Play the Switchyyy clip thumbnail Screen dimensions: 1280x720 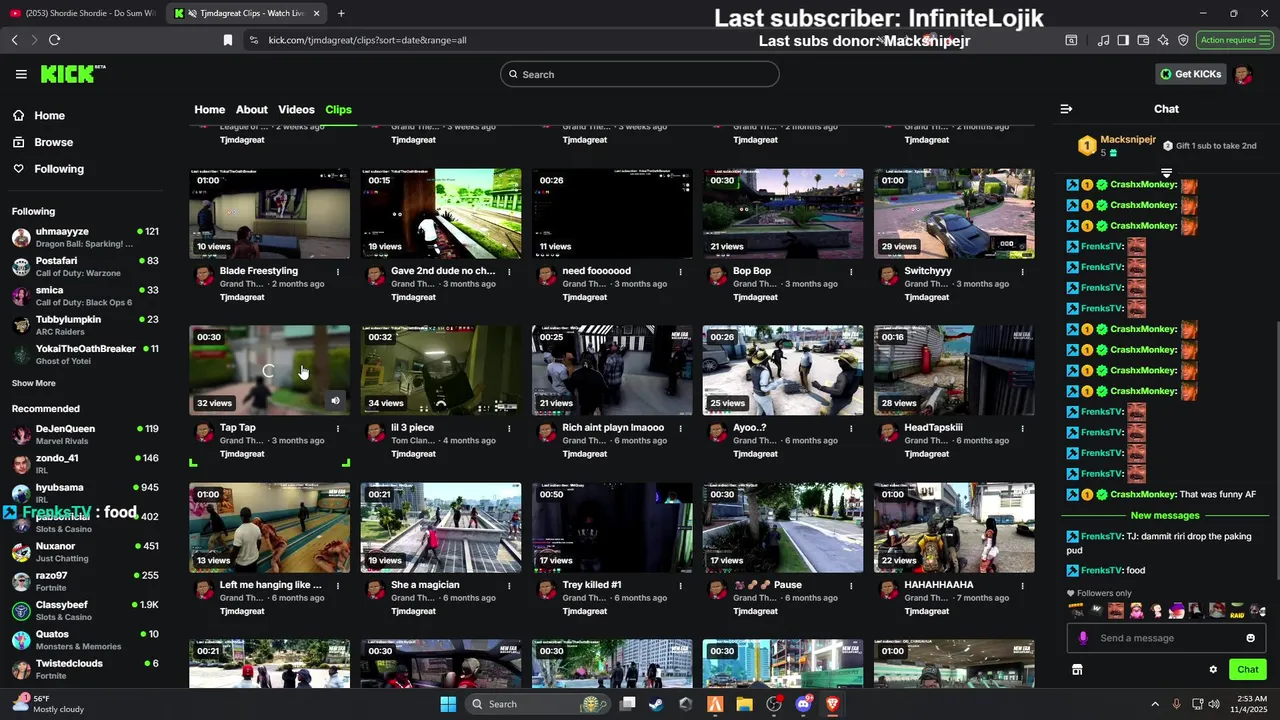954,213
